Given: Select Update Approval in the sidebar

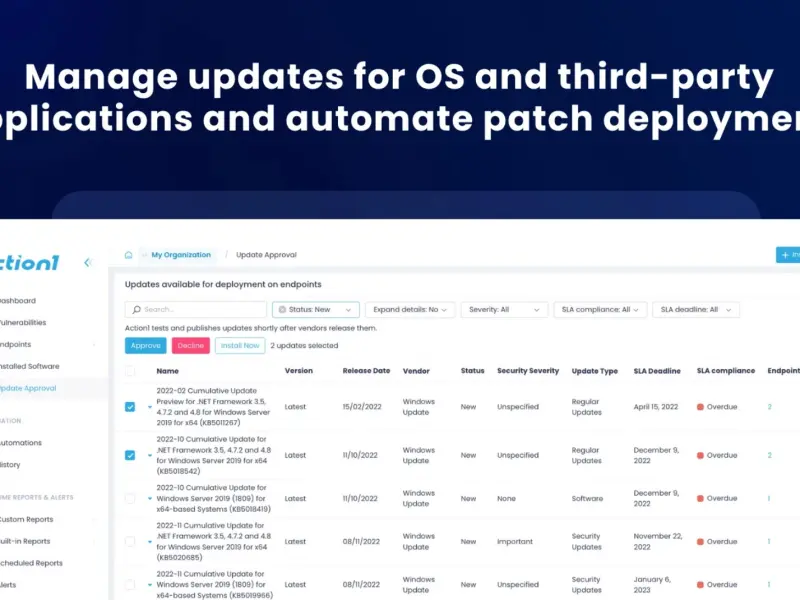Looking at the screenshot, I should click(28, 388).
